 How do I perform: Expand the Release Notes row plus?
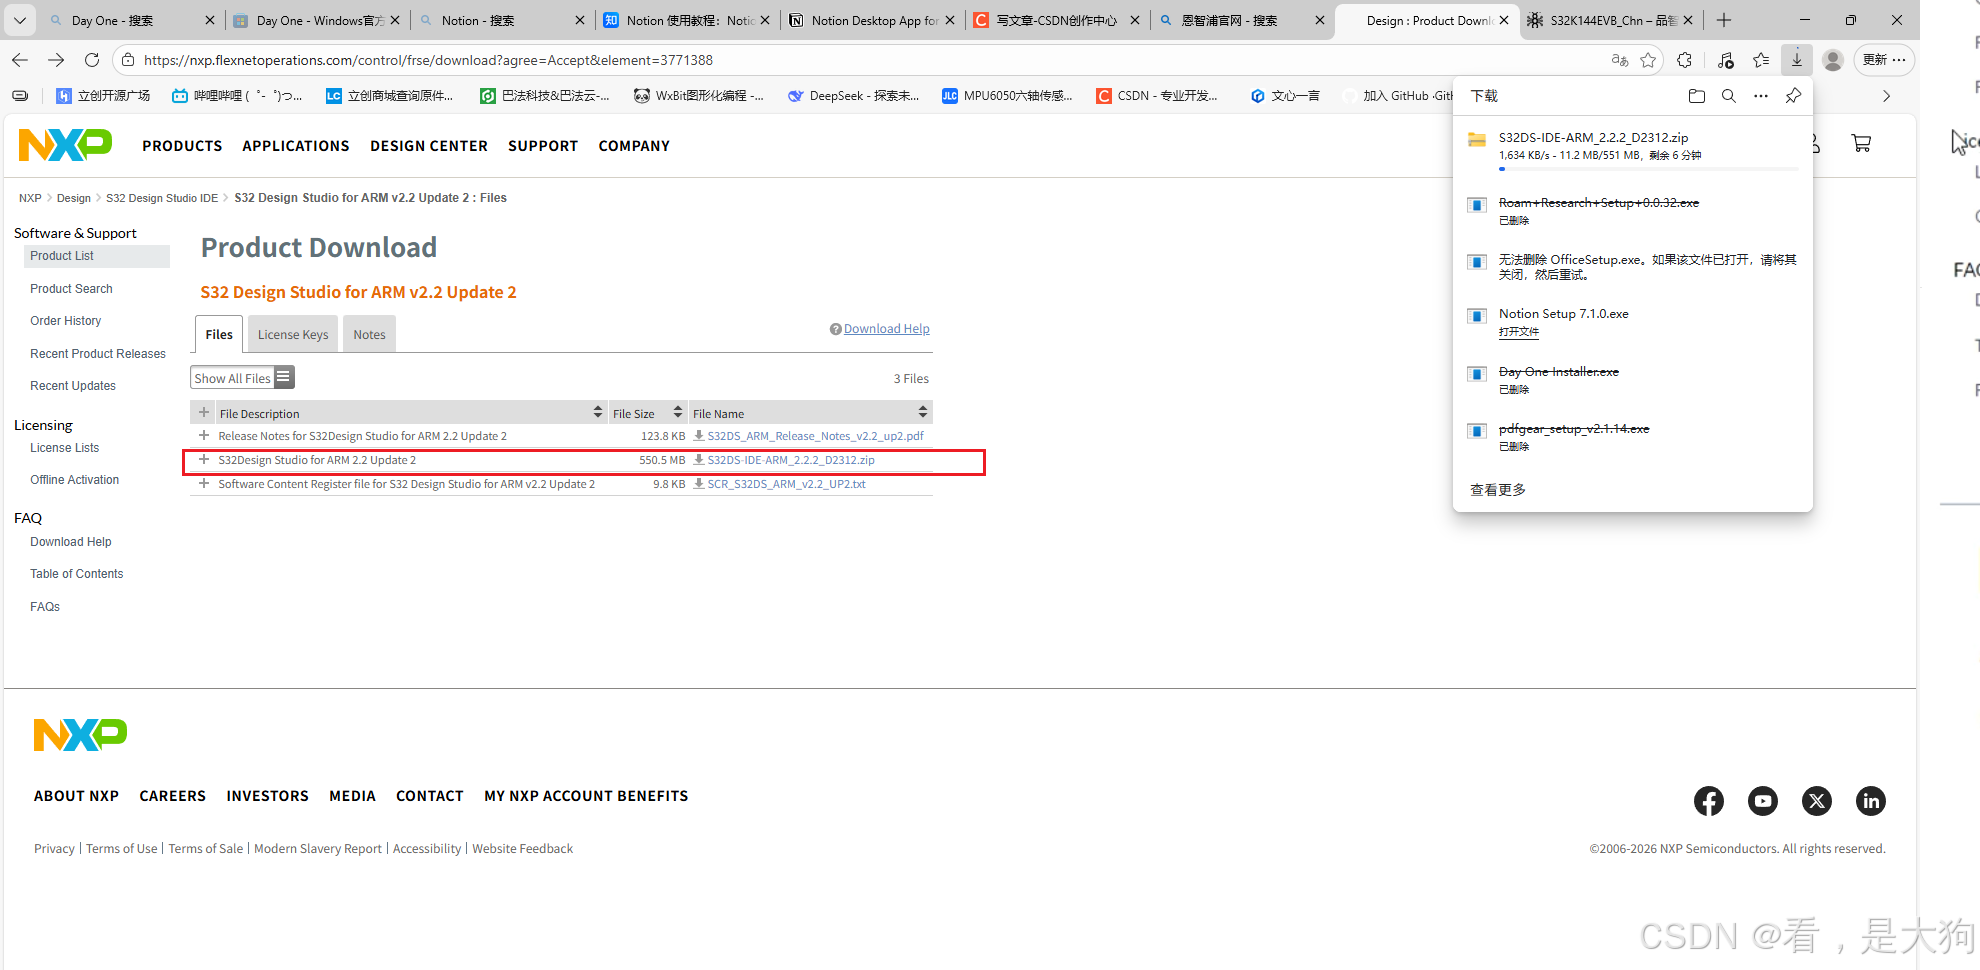pyautogui.click(x=204, y=436)
